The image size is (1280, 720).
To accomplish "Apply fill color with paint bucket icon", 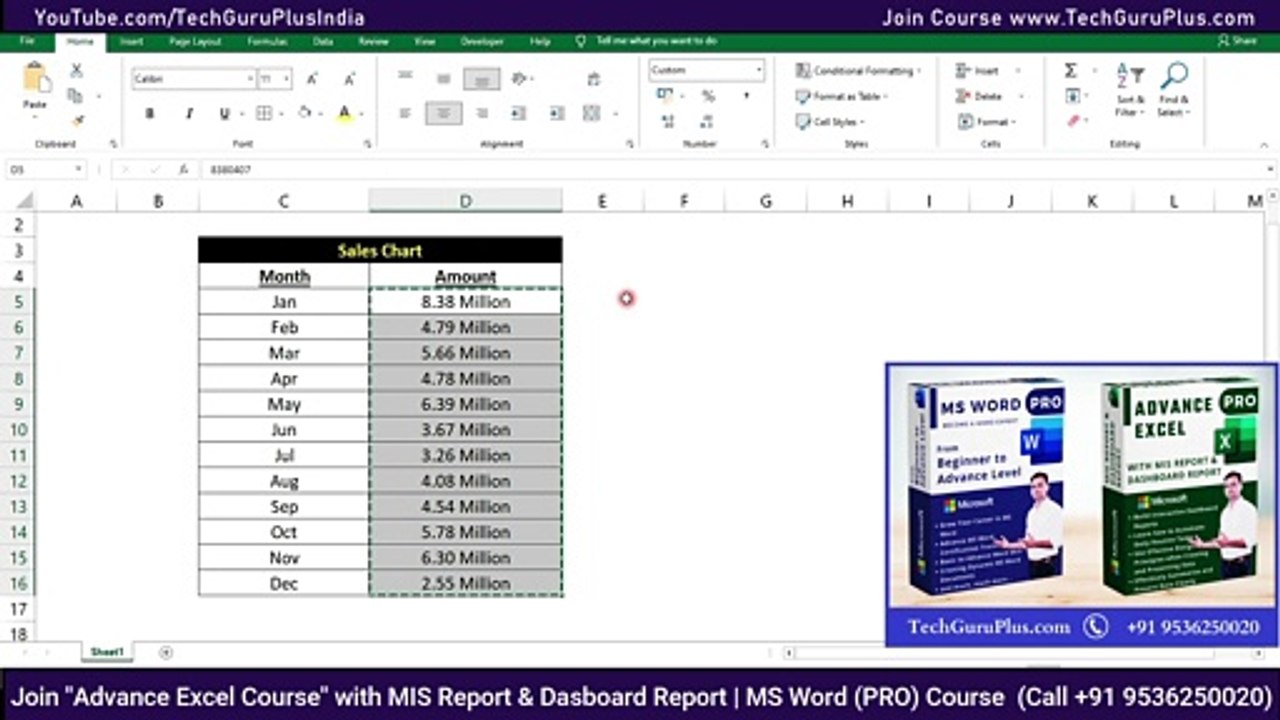I will (x=304, y=113).
